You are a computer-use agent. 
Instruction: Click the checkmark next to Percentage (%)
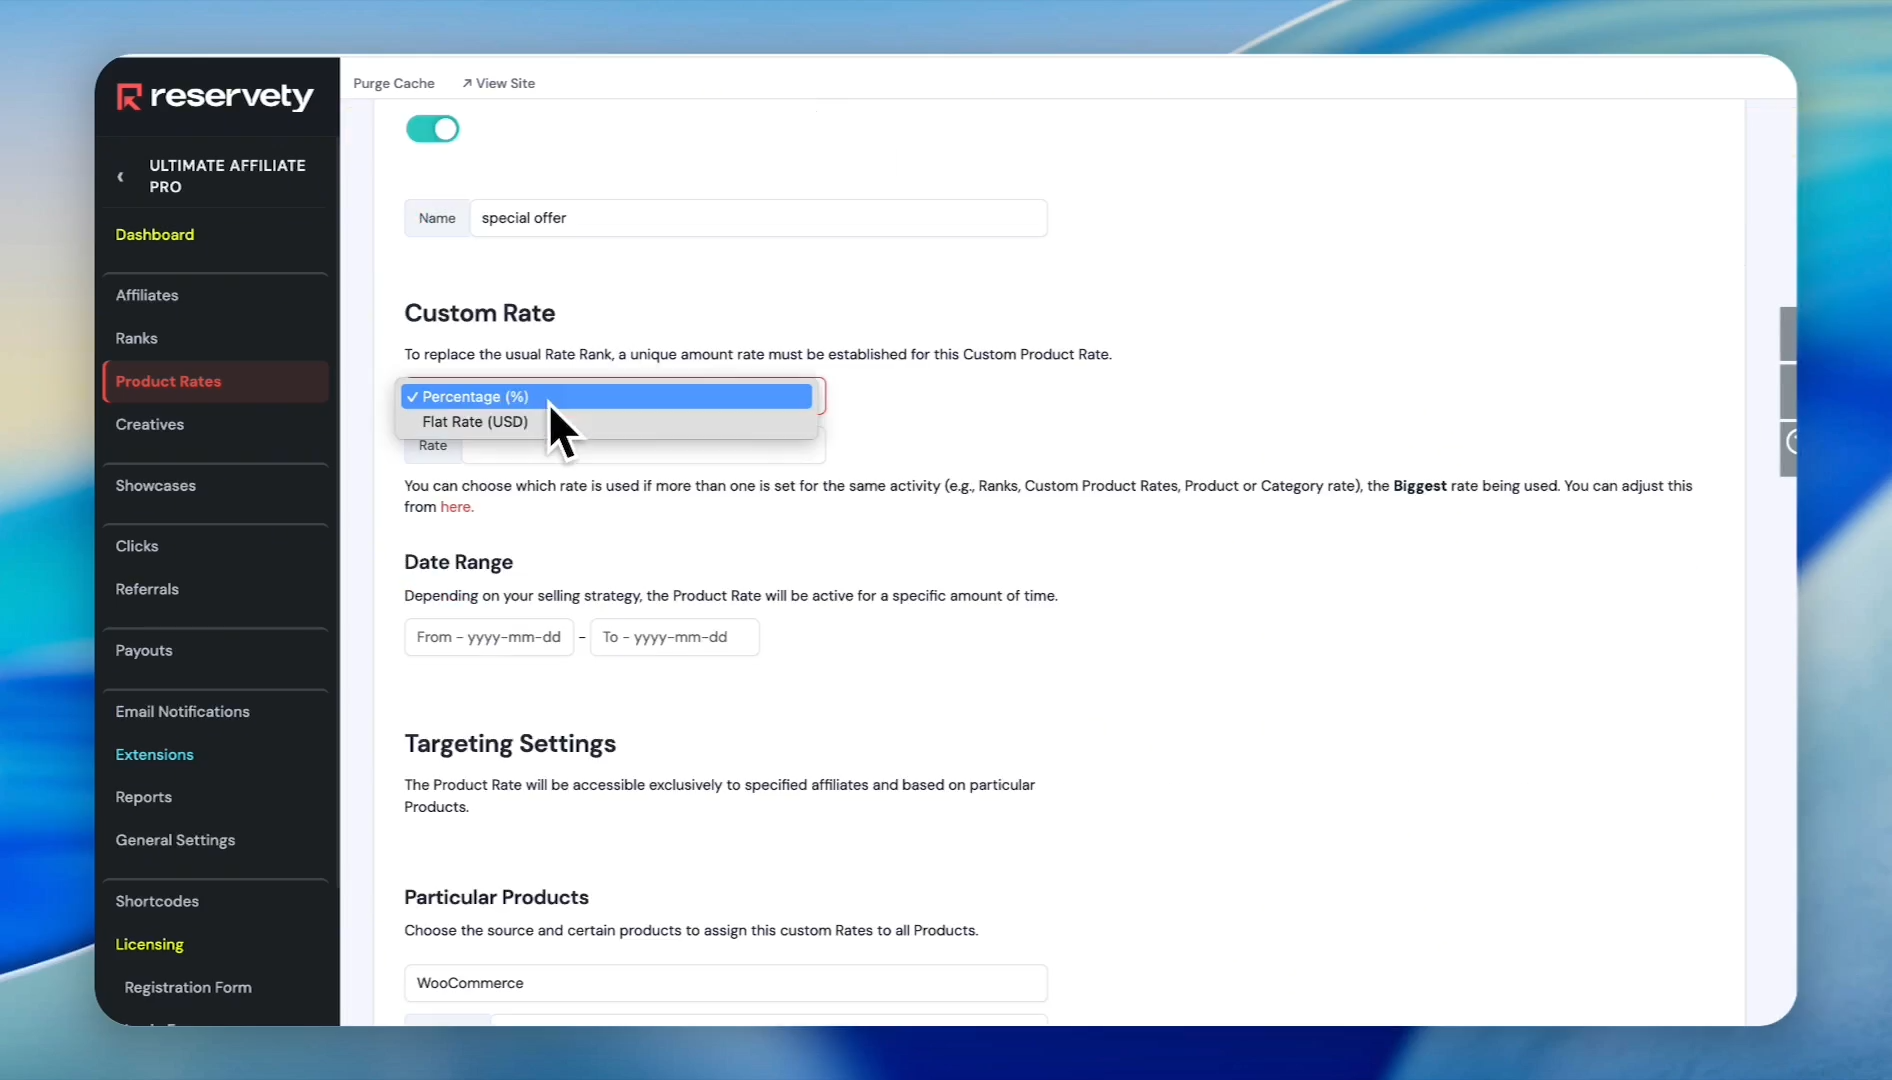(x=412, y=397)
